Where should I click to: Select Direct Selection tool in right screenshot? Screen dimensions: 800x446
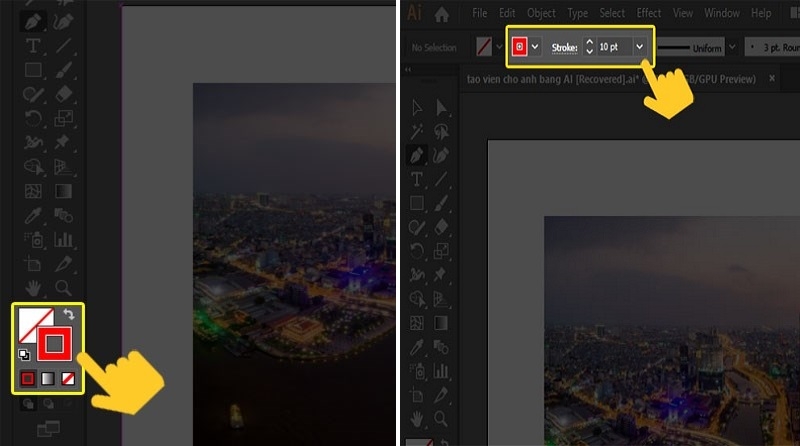(x=441, y=108)
